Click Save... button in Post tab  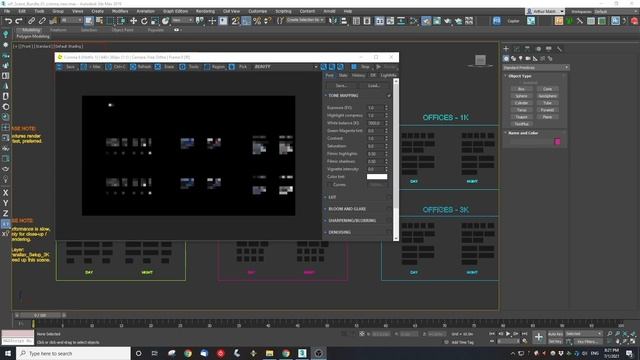pyautogui.click(x=341, y=86)
